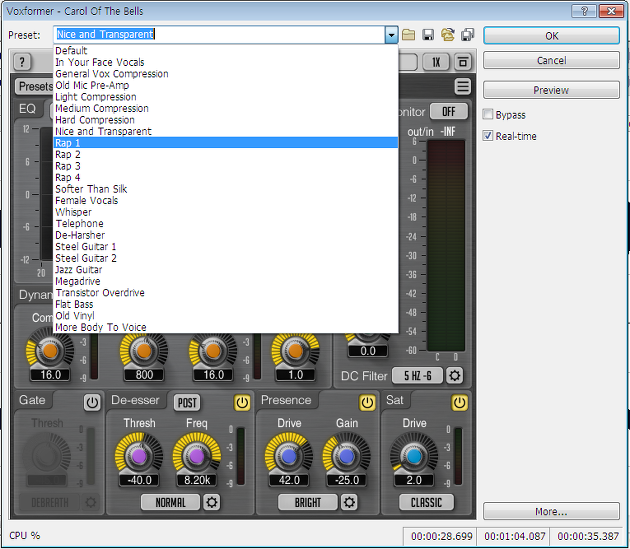This screenshot has width=630, height=549.
Task: Open the Presence BRIGHT mode selector
Action: click(x=308, y=502)
